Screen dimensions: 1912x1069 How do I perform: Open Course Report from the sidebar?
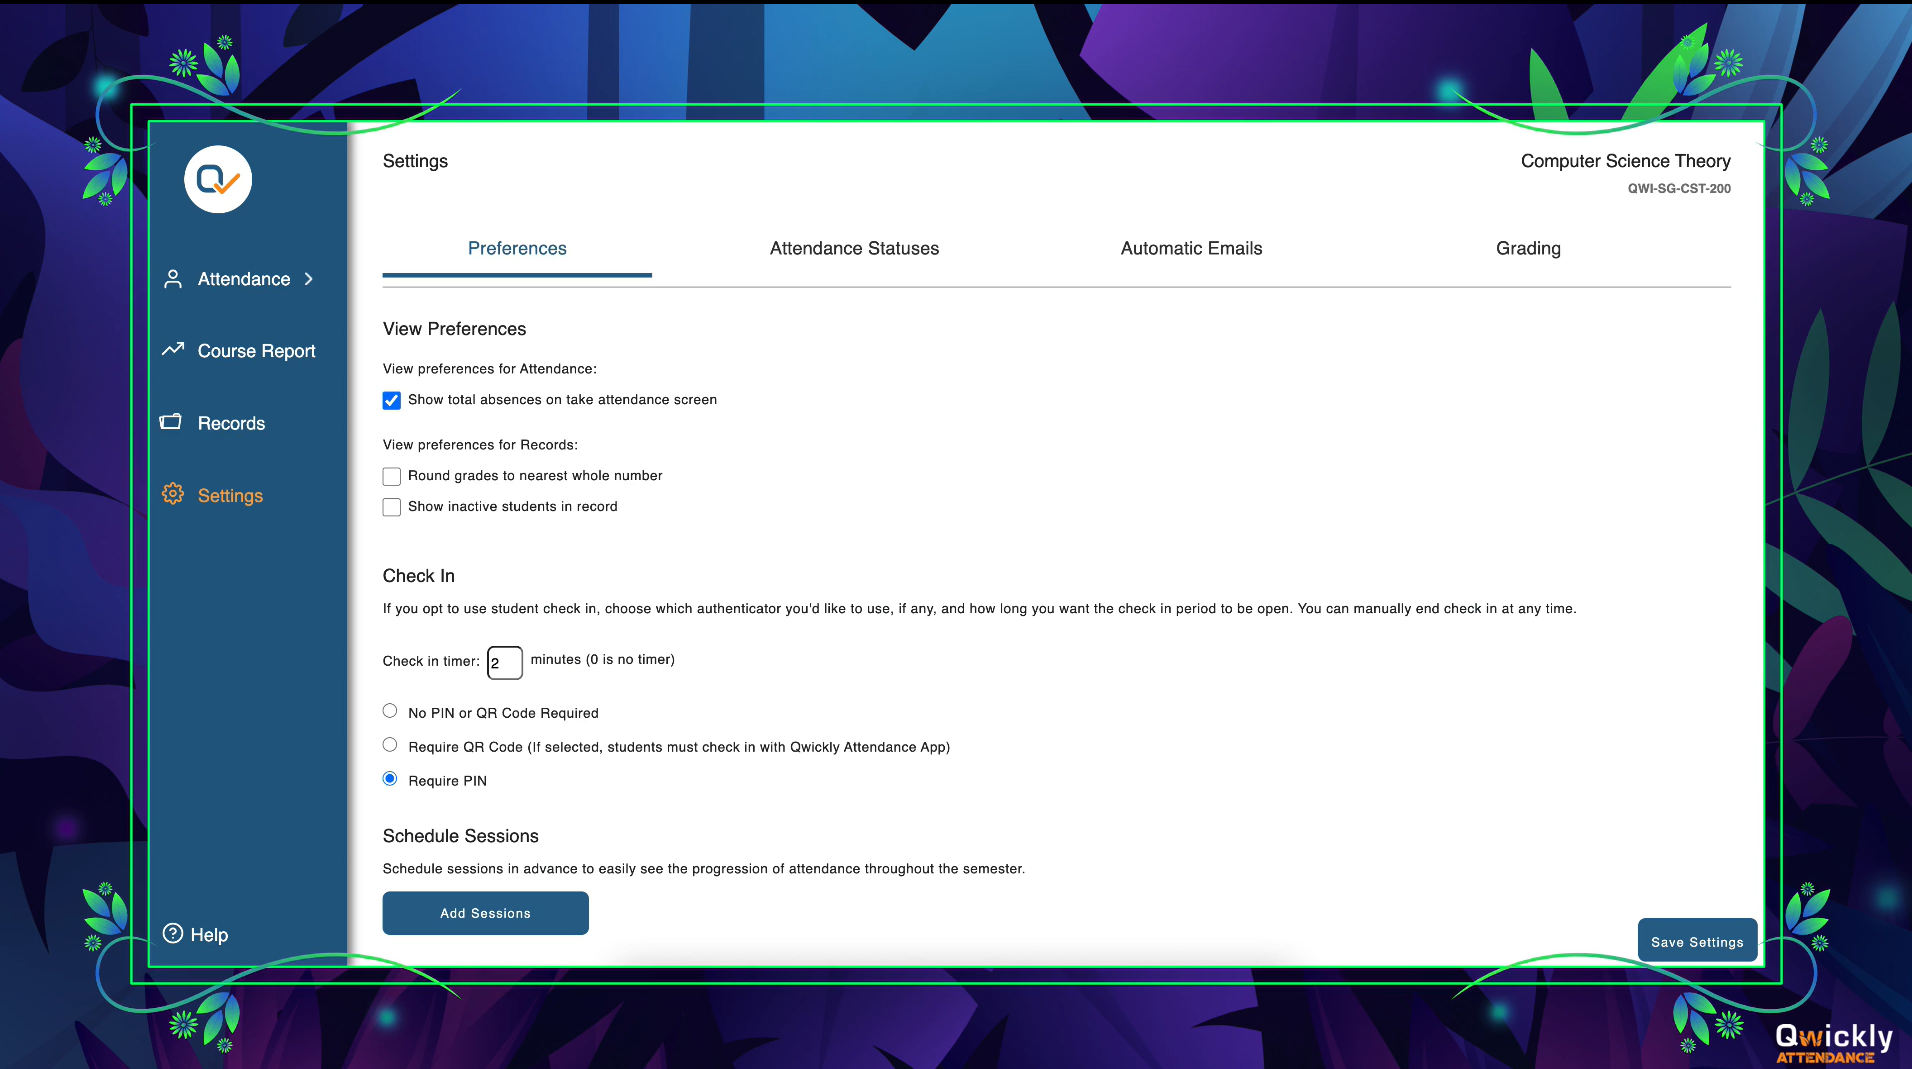[x=256, y=351]
